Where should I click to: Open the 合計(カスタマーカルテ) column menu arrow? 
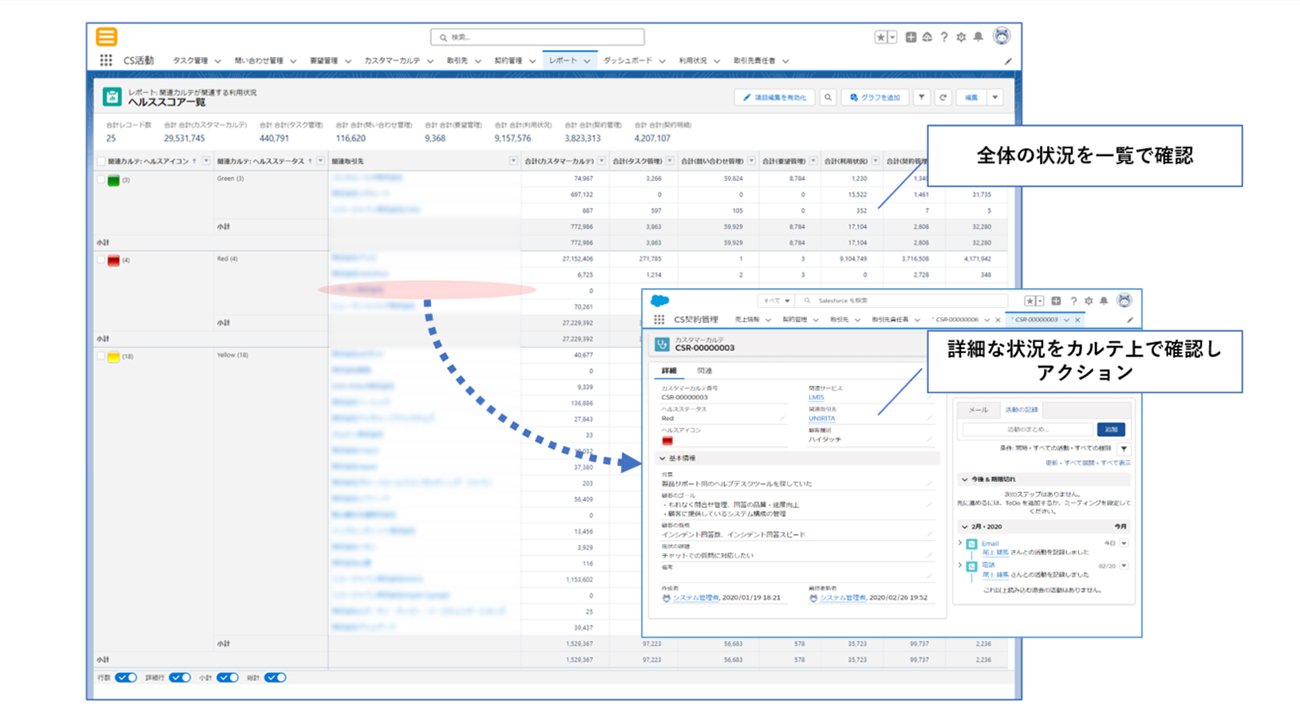click(602, 160)
